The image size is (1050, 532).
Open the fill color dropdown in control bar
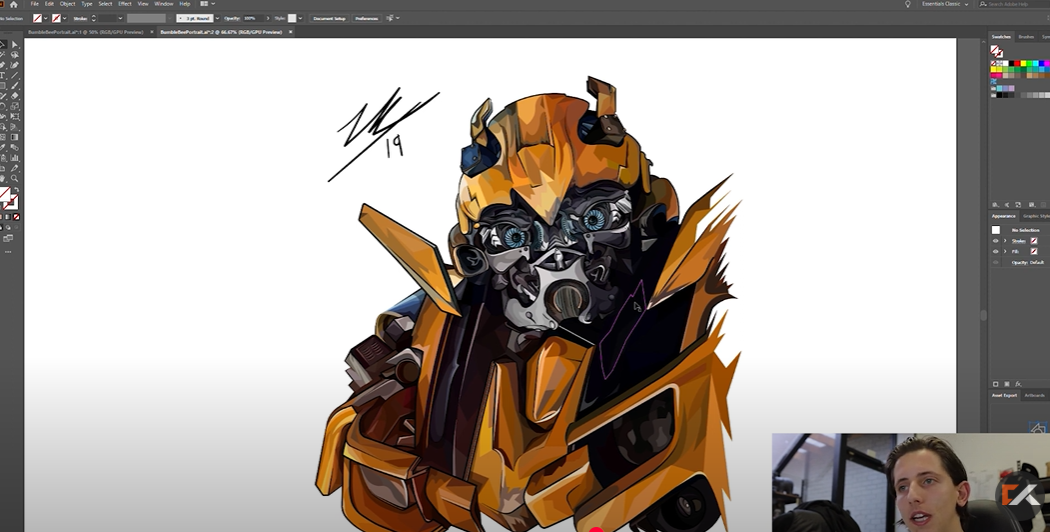coord(46,18)
